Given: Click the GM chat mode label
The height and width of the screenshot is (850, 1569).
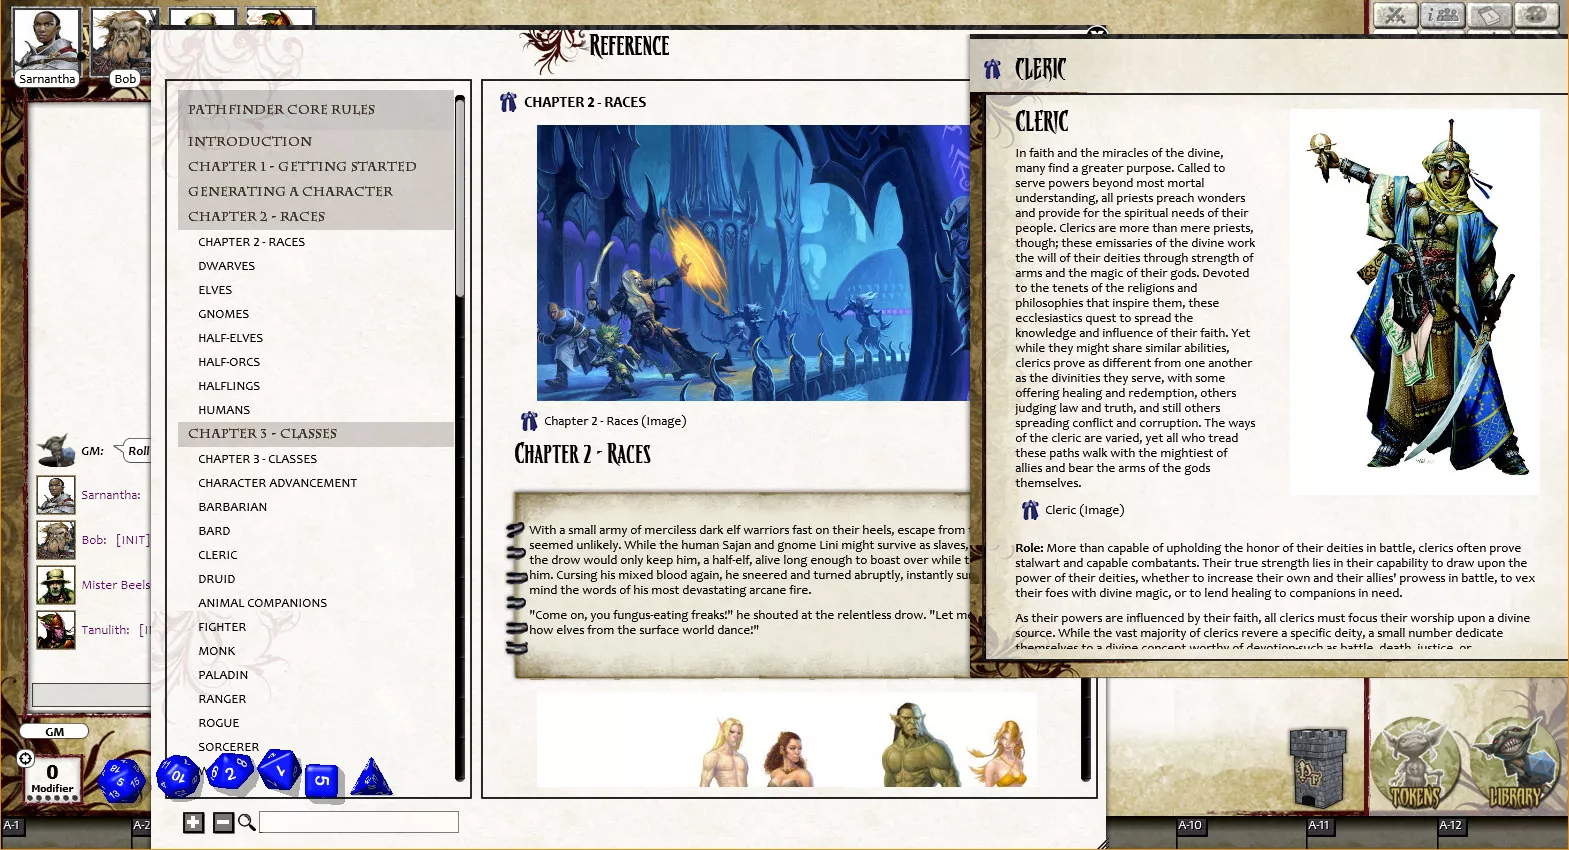Looking at the screenshot, I should coord(54,732).
